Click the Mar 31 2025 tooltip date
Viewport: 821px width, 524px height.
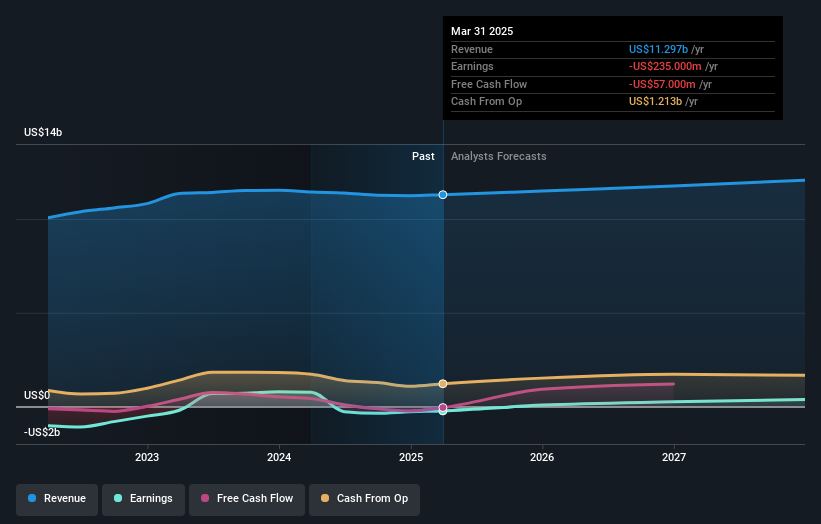tap(482, 31)
